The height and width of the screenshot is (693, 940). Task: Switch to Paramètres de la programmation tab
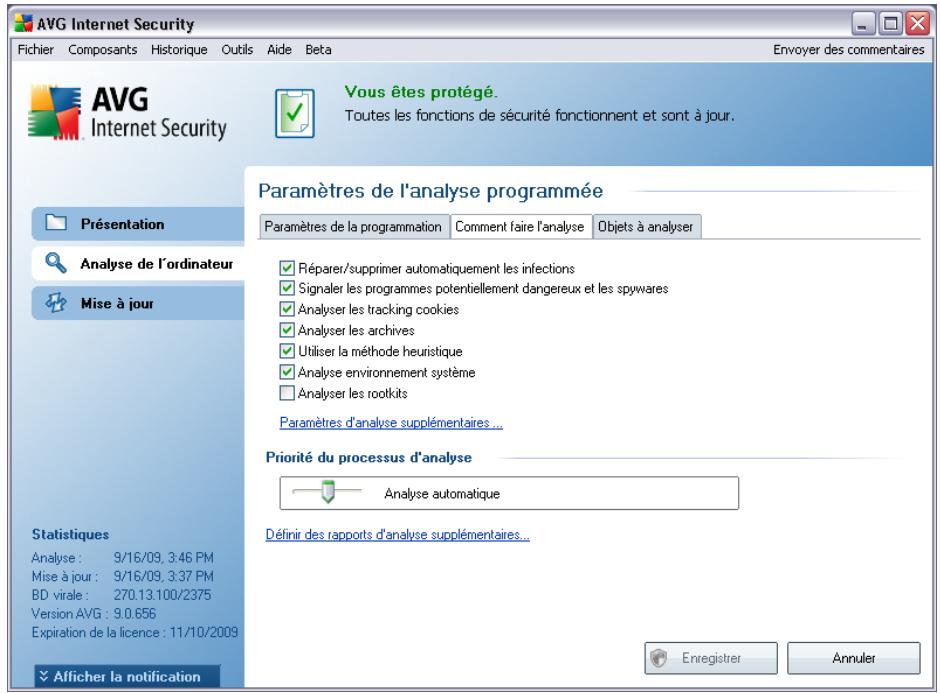pos(353,227)
